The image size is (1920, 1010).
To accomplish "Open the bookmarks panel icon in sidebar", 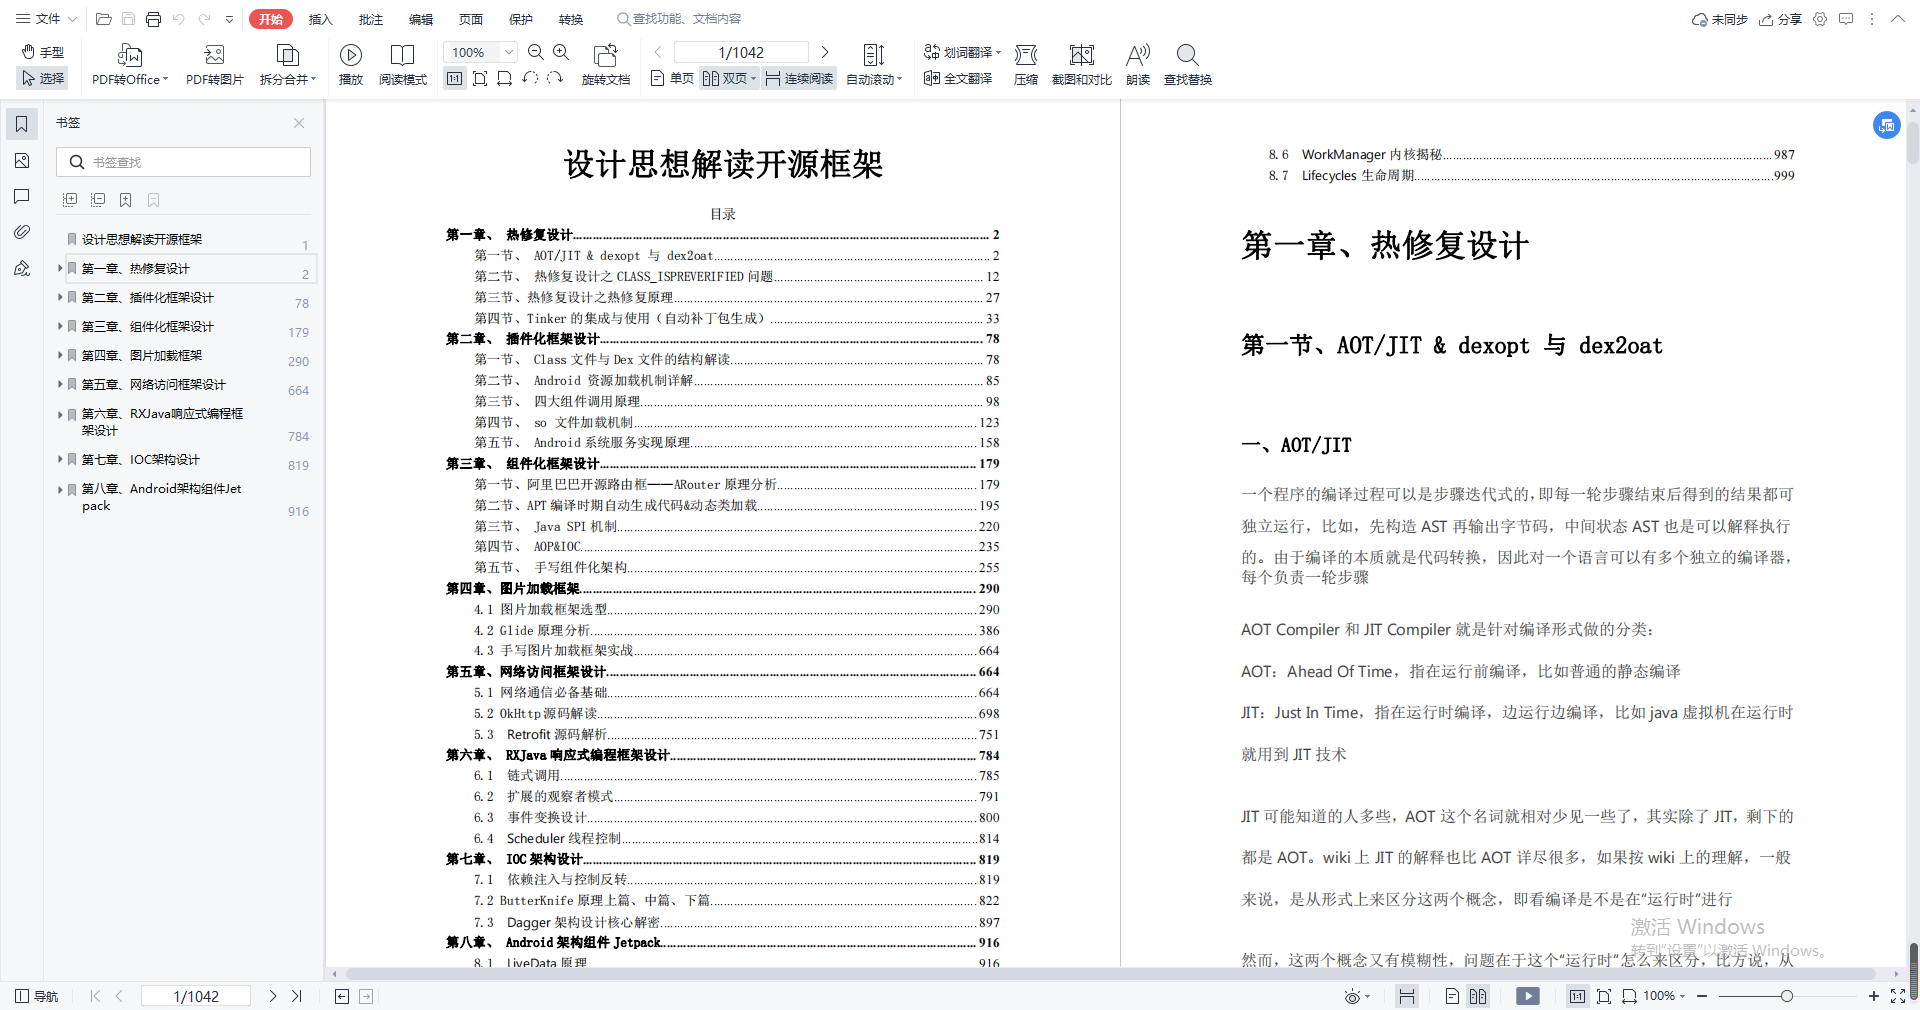I will 21,124.
